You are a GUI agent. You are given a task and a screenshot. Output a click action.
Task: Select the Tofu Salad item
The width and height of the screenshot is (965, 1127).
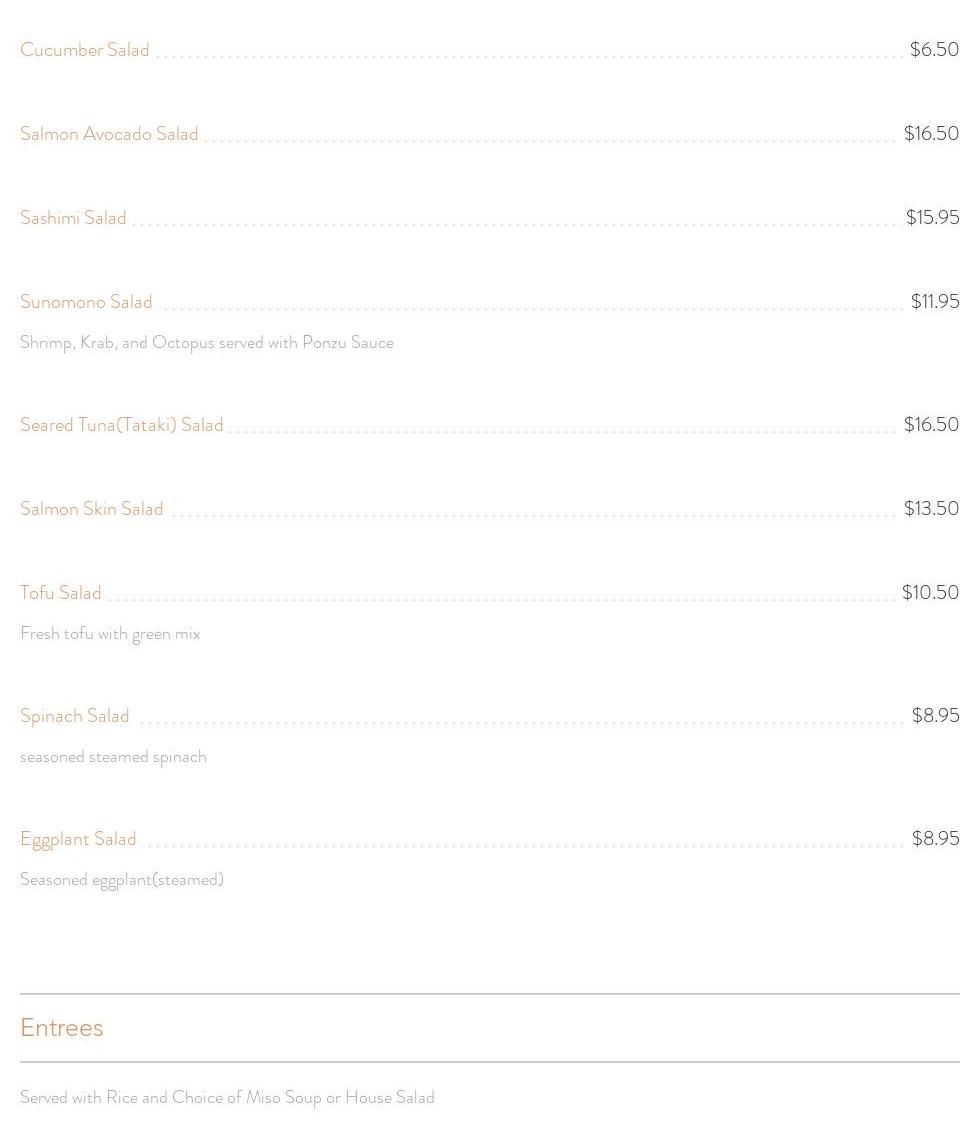pyautogui.click(x=61, y=593)
